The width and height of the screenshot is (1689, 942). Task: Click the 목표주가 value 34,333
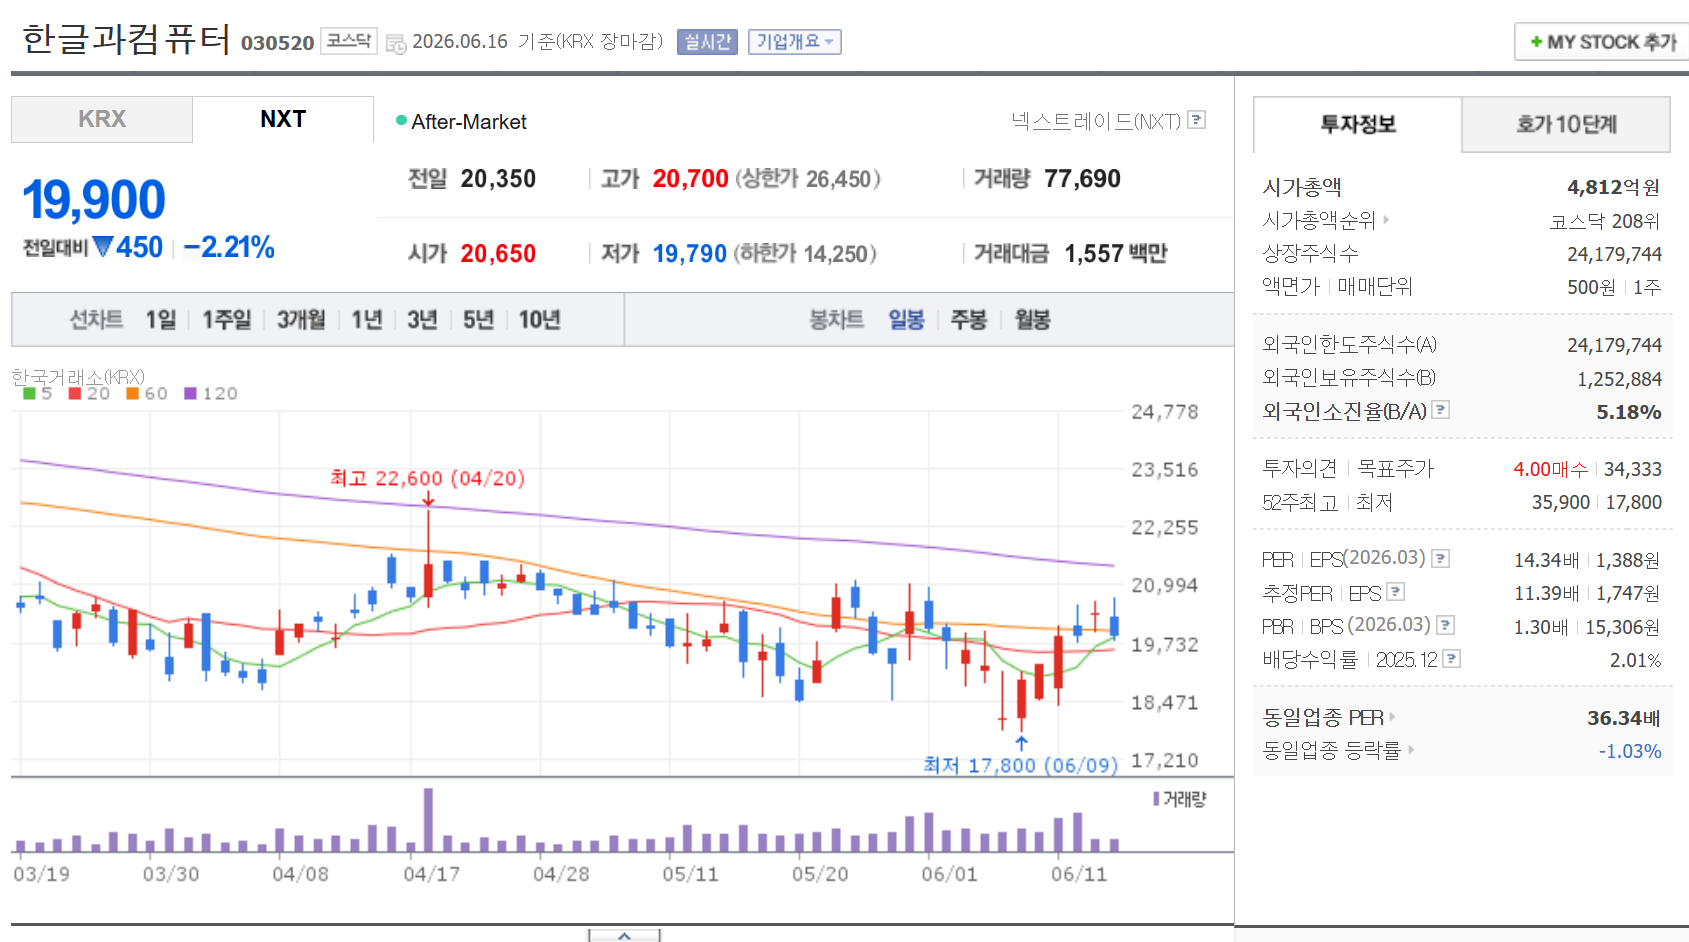(x=1633, y=469)
